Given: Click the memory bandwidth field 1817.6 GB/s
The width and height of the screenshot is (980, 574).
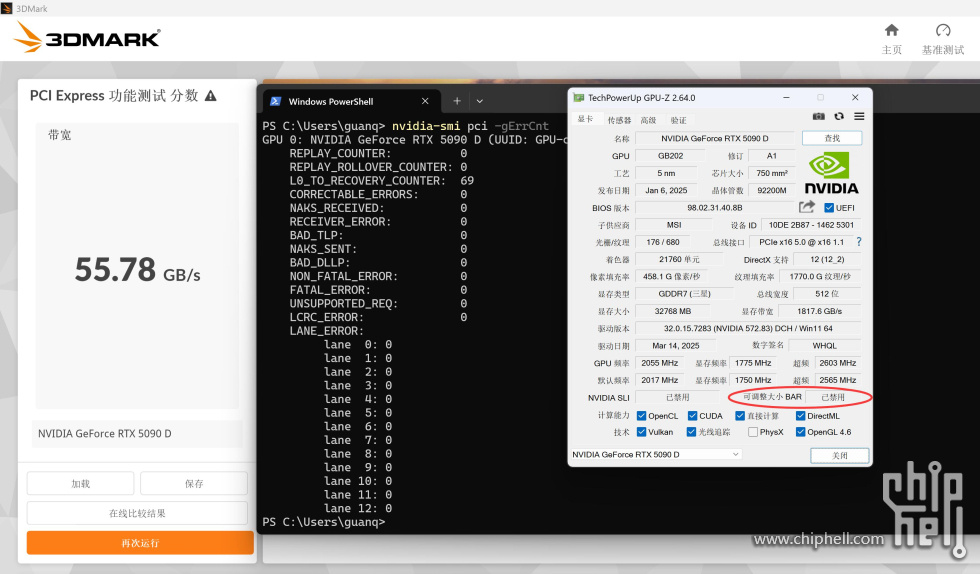Looking at the screenshot, I should pyautogui.click(x=819, y=311).
